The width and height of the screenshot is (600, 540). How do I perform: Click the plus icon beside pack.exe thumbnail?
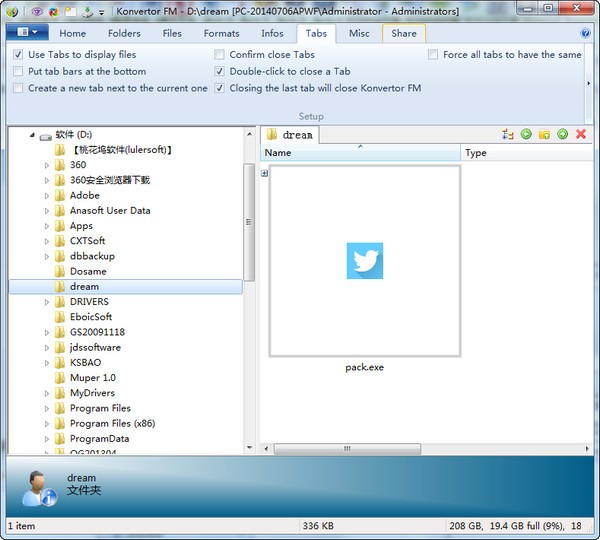pos(264,173)
